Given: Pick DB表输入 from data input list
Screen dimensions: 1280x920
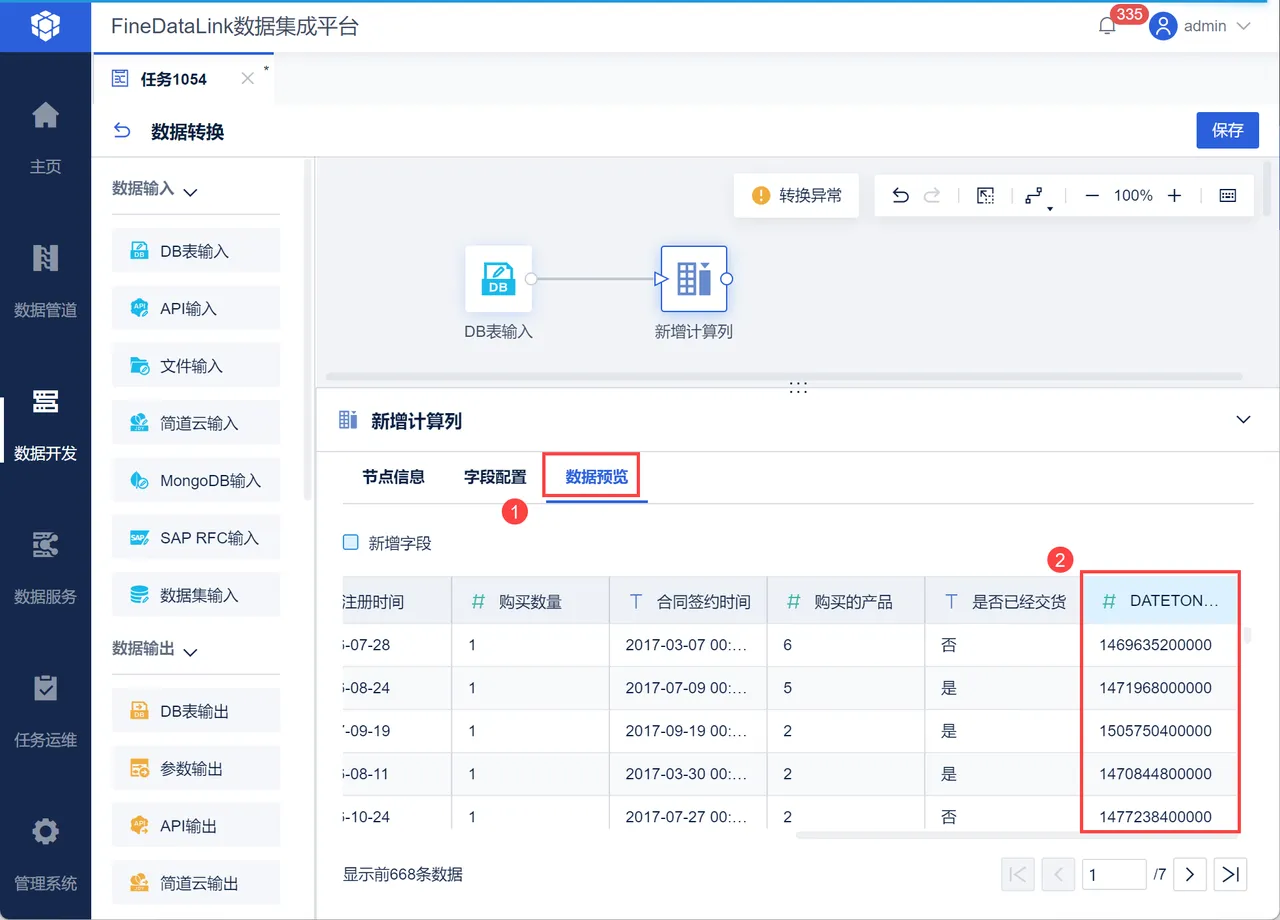Looking at the screenshot, I should tap(196, 251).
